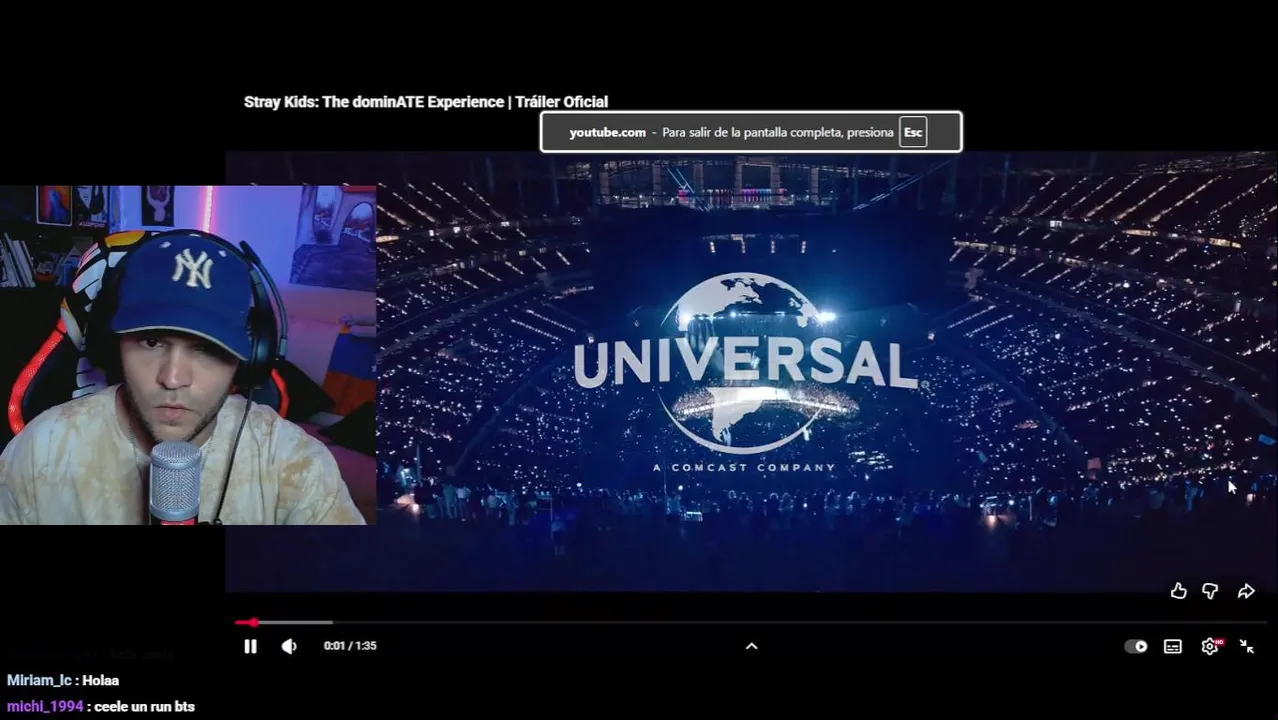Select the chat user michi_1994

tap(46, 707)
